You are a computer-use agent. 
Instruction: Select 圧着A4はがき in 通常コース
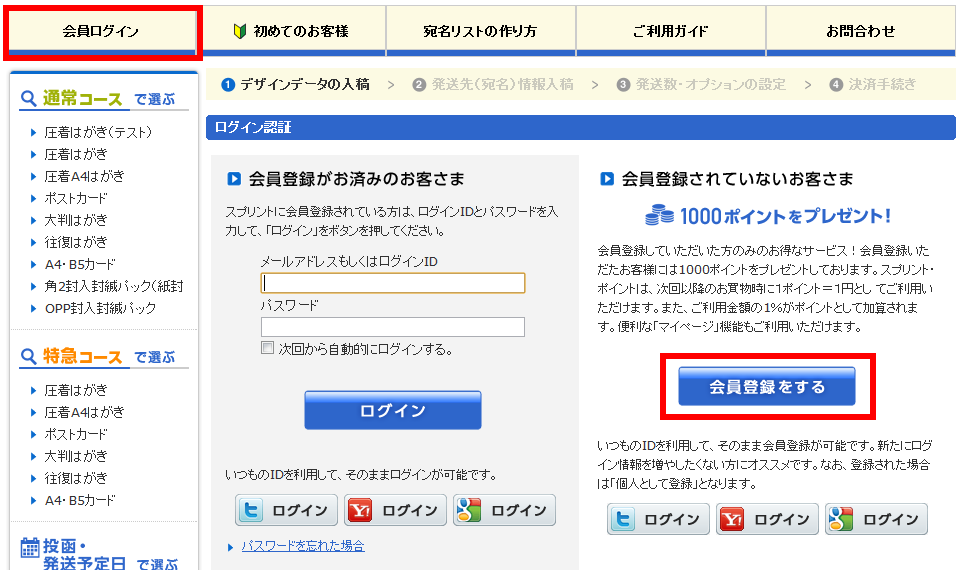pyautogui.click(x=84, y=176)
